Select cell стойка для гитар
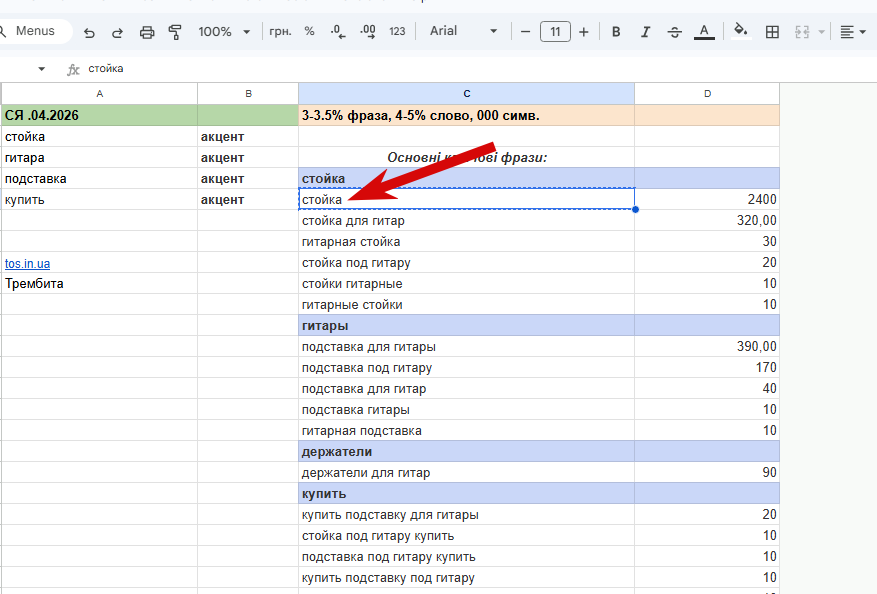This screenshot has width=877, height=594. click(x=466, y=220)
